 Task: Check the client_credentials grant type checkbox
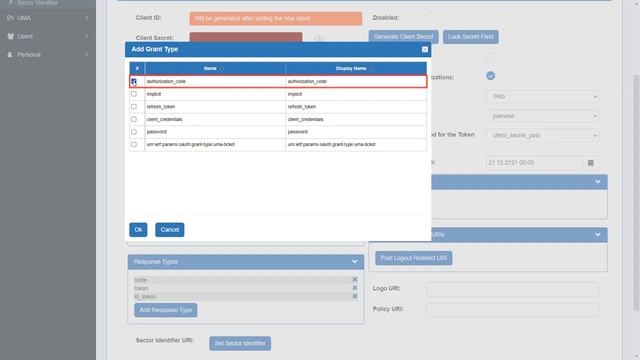point(134,119)
